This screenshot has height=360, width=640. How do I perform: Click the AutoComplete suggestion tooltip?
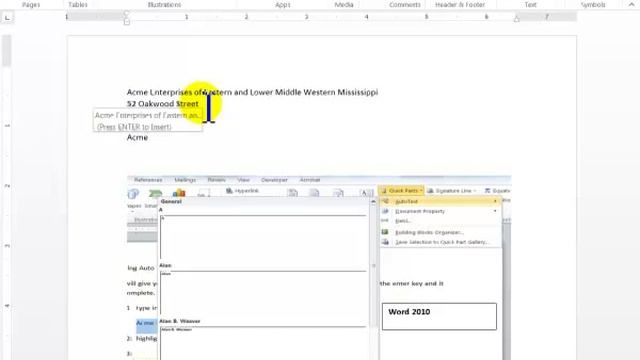point(147,120)
